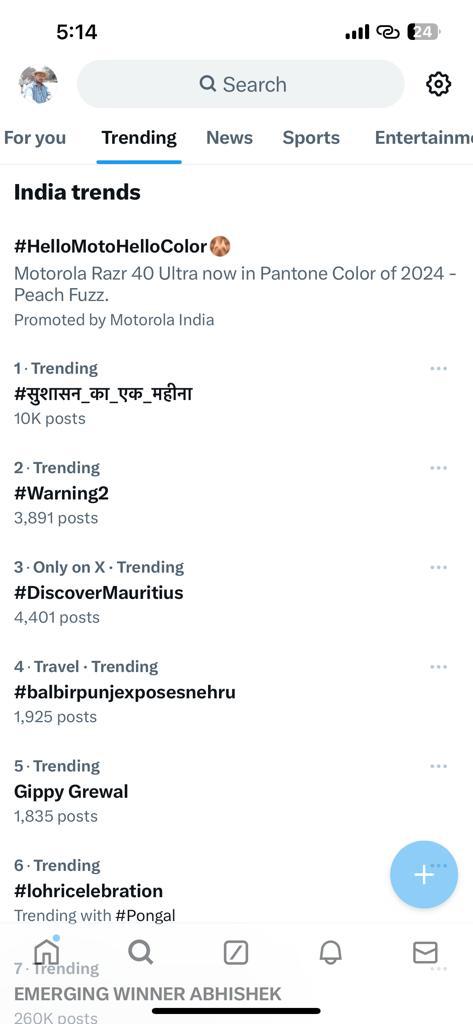Open Grok slash icon in bottom bar
The height and width of the screenshot is (1024, 473).
tap(236, 953)
